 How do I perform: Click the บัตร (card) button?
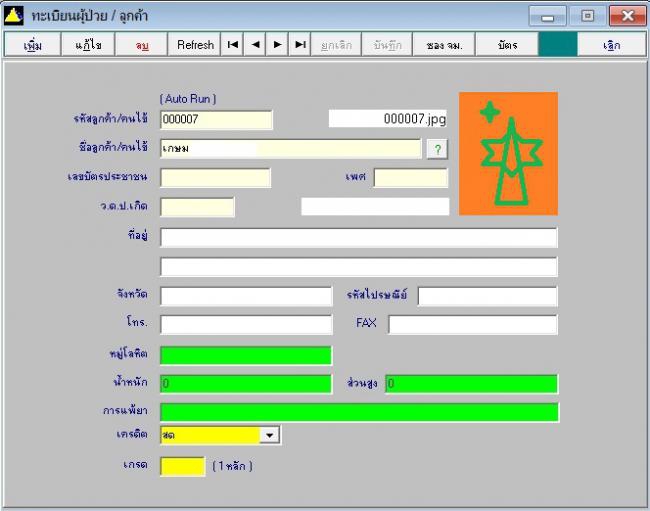coord(507,44)
